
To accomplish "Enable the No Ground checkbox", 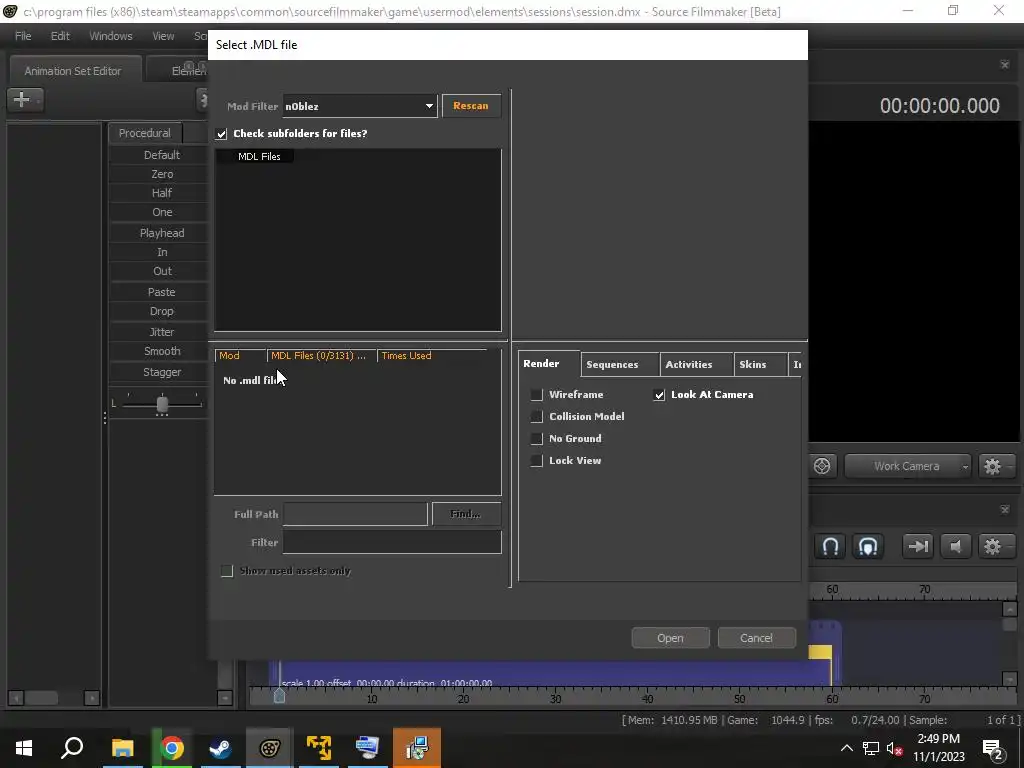I will [536, 439].
